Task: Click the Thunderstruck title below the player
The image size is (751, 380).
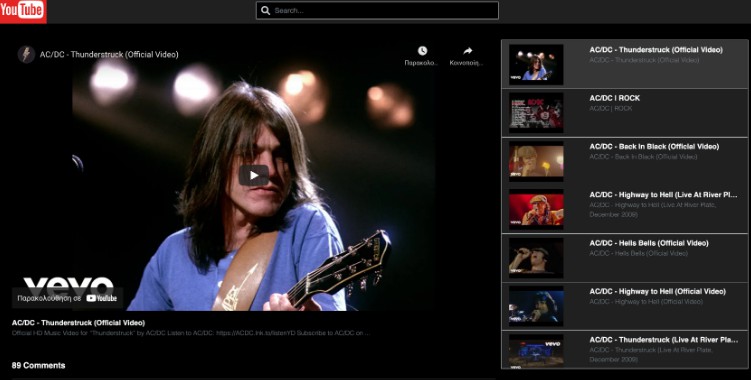Action: (79, 322)
